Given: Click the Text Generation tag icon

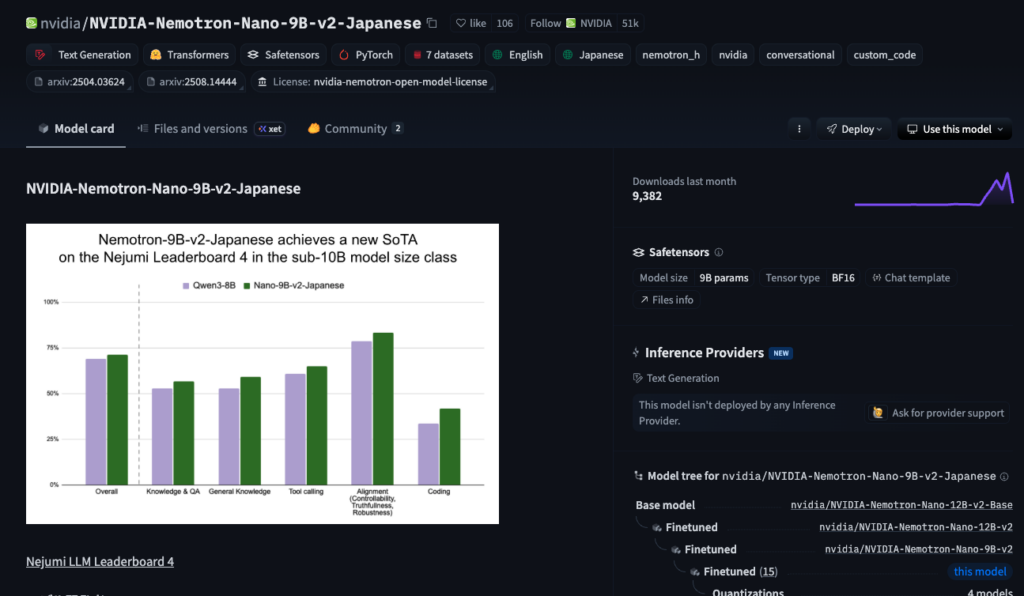Looking at the screenshot, I should (40, 55).
